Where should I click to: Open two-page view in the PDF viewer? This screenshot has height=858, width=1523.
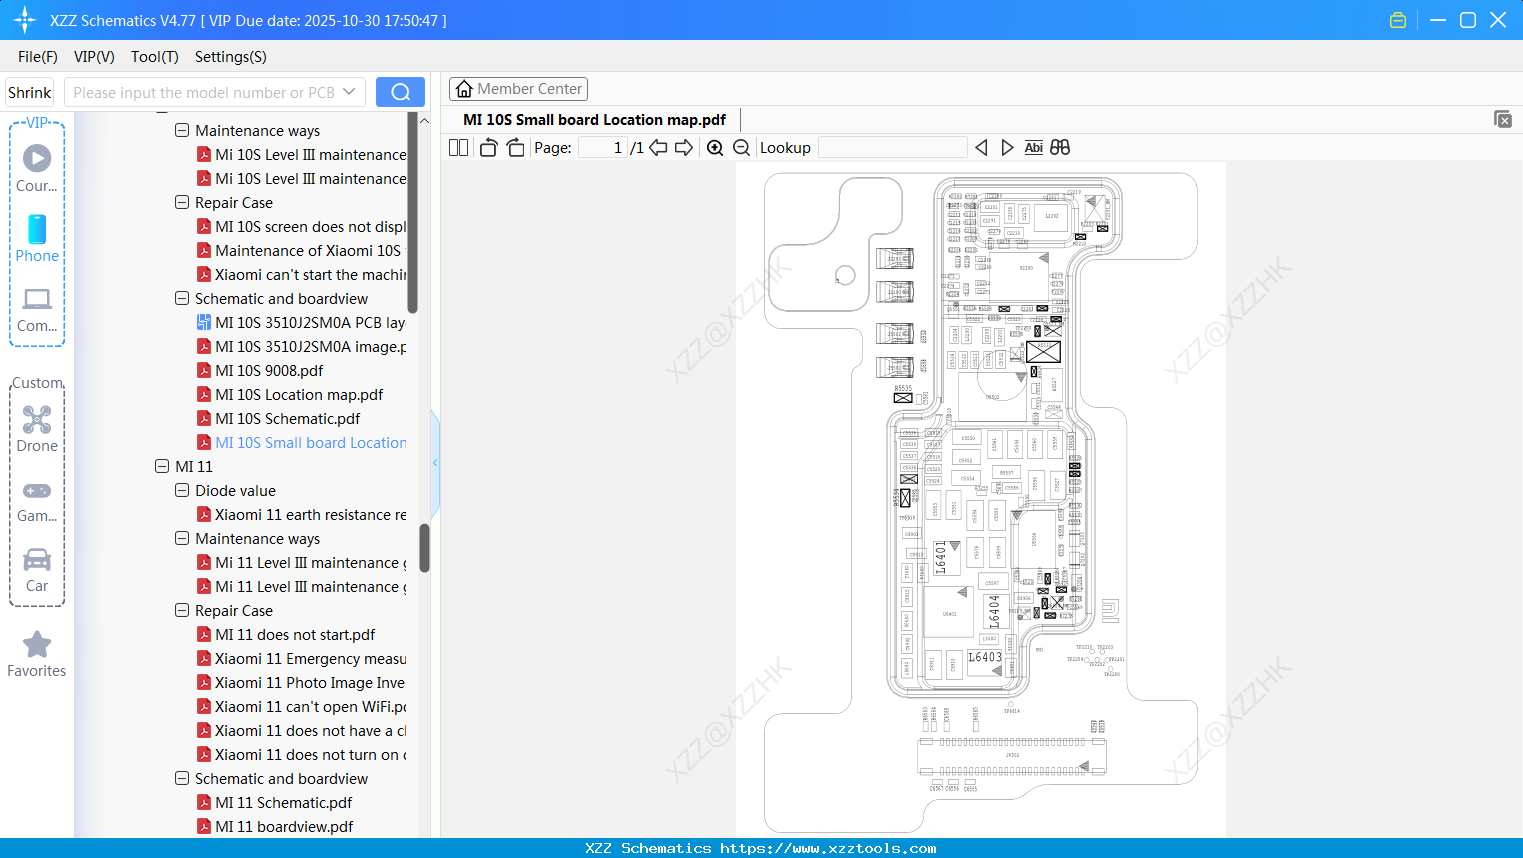[x=457, y=147]
